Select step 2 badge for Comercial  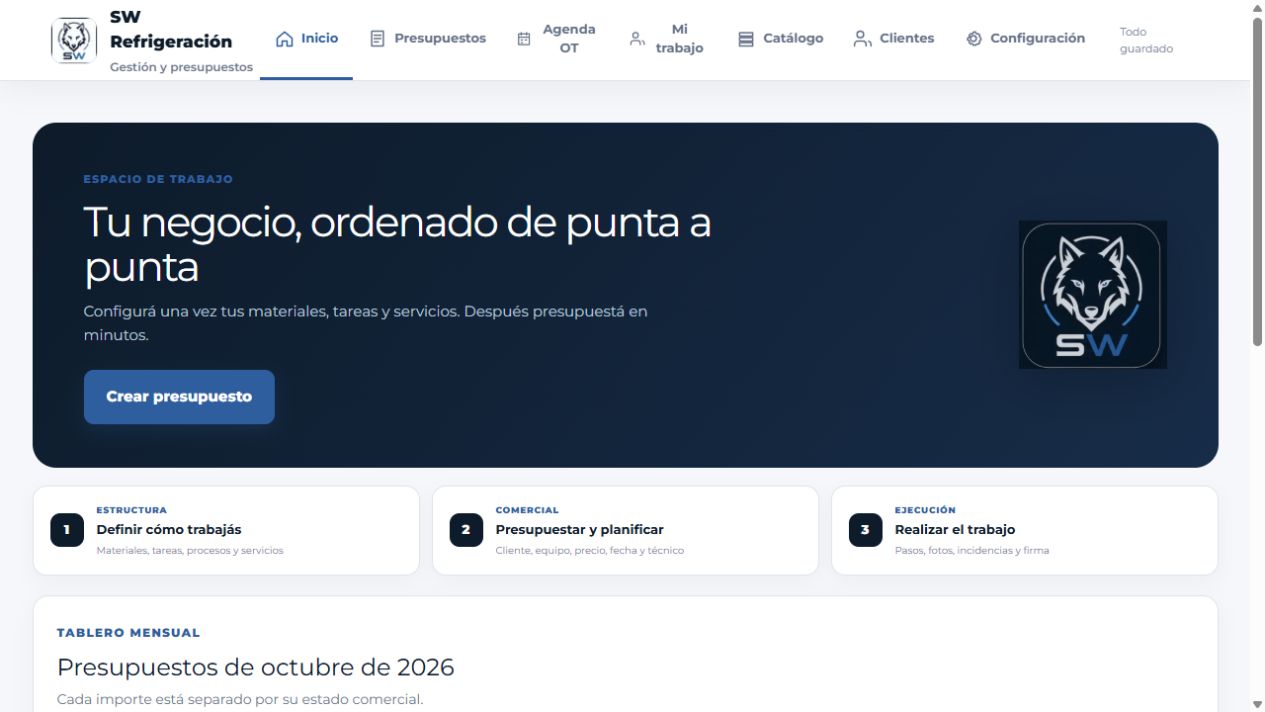pos(466,530)
